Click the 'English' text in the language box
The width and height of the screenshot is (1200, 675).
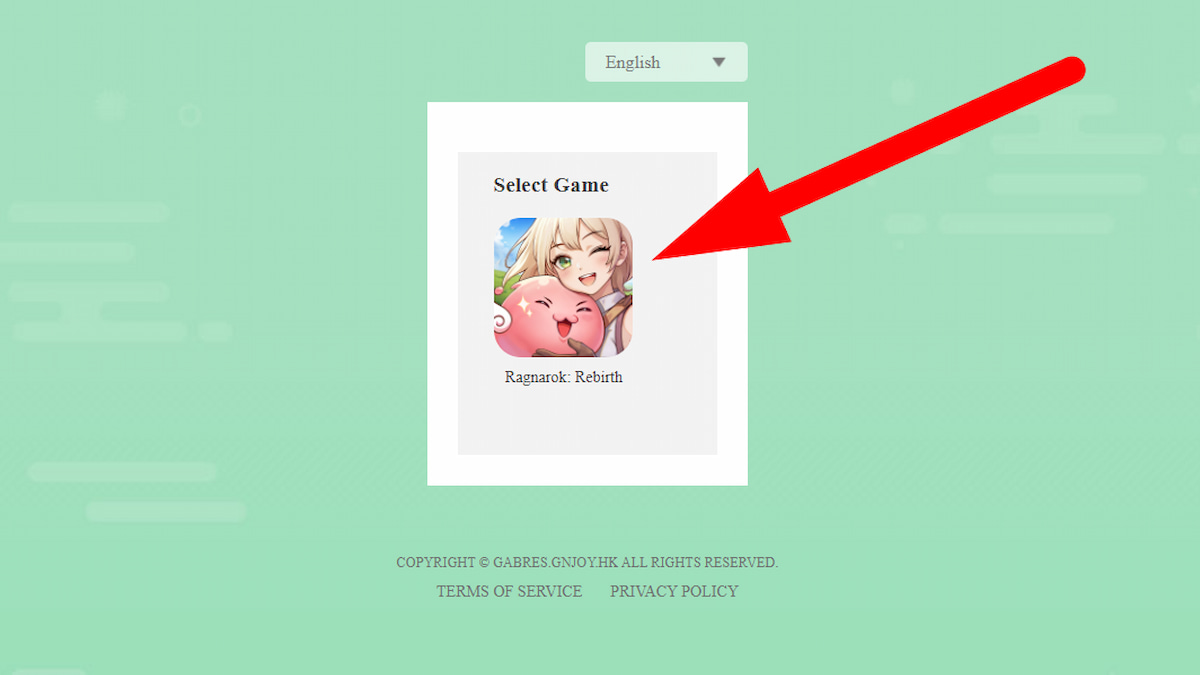coord(632,62)
